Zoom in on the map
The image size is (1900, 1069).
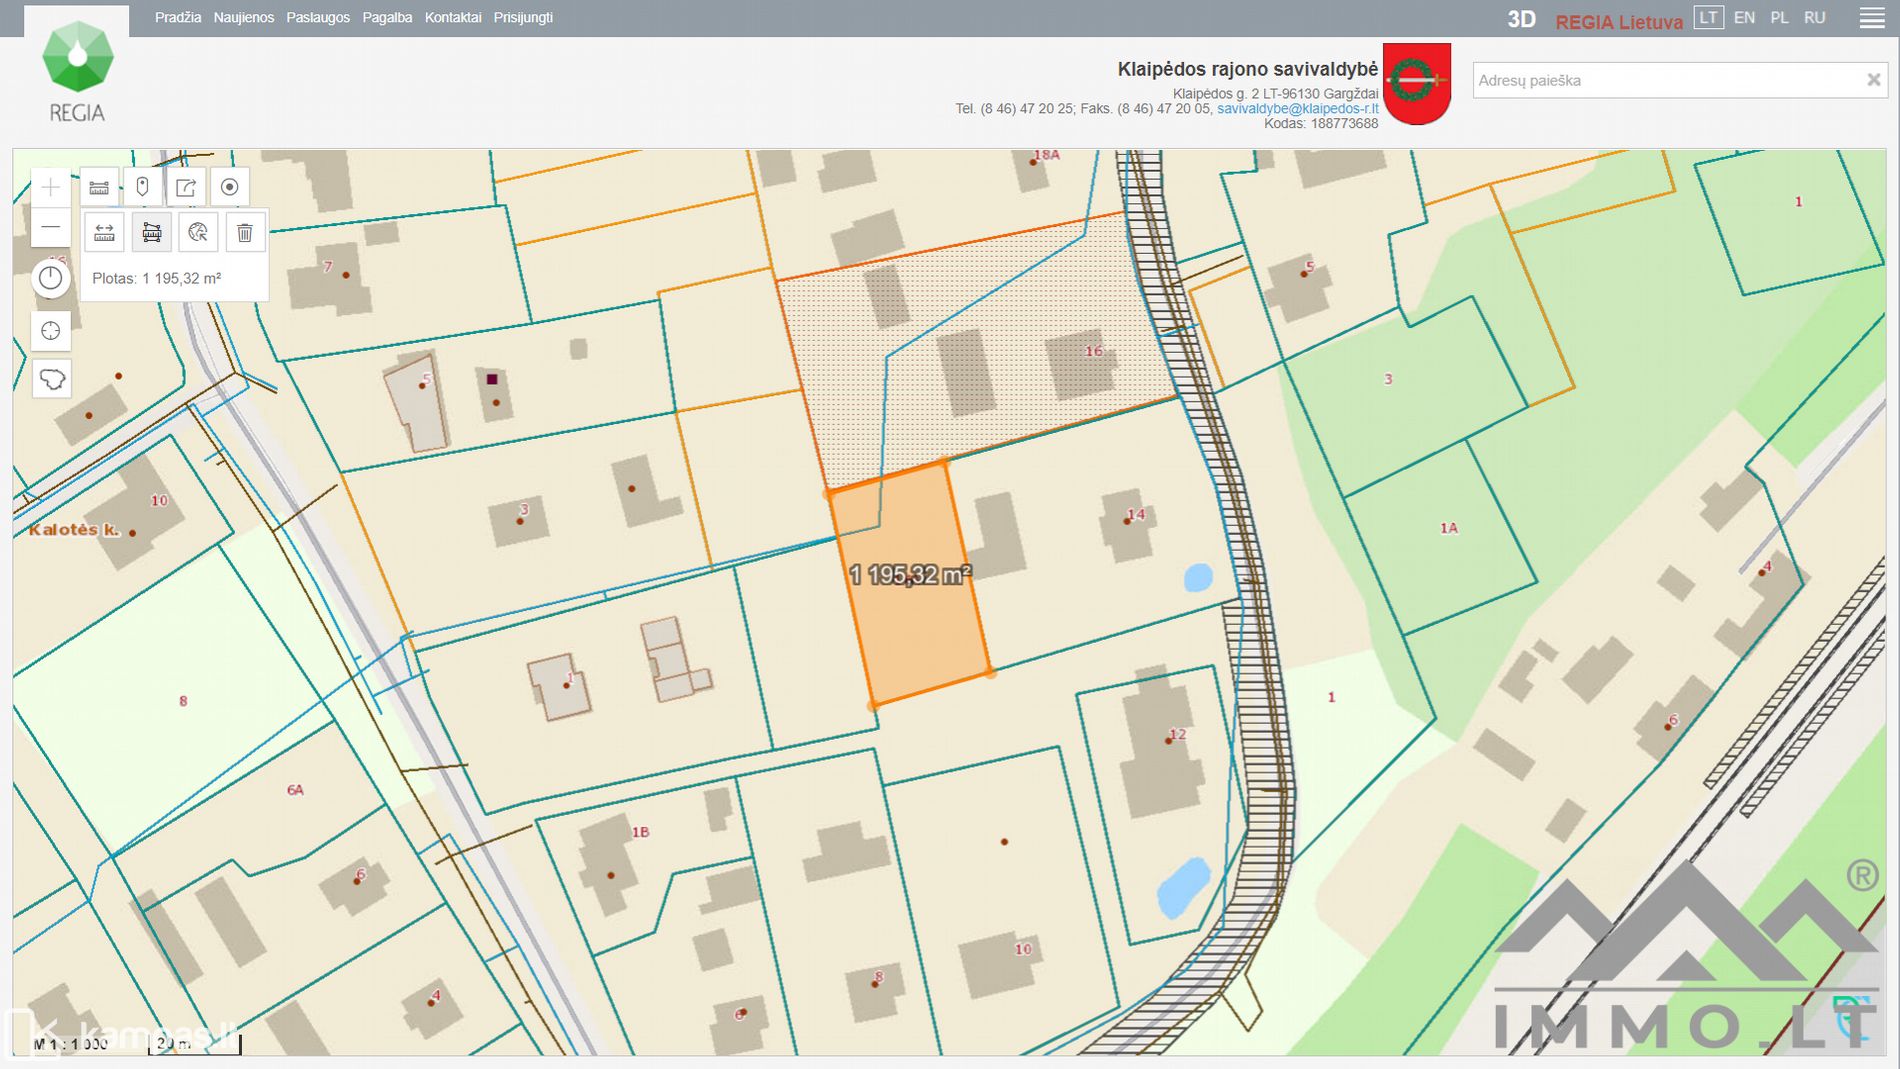[x=51, y=187]
